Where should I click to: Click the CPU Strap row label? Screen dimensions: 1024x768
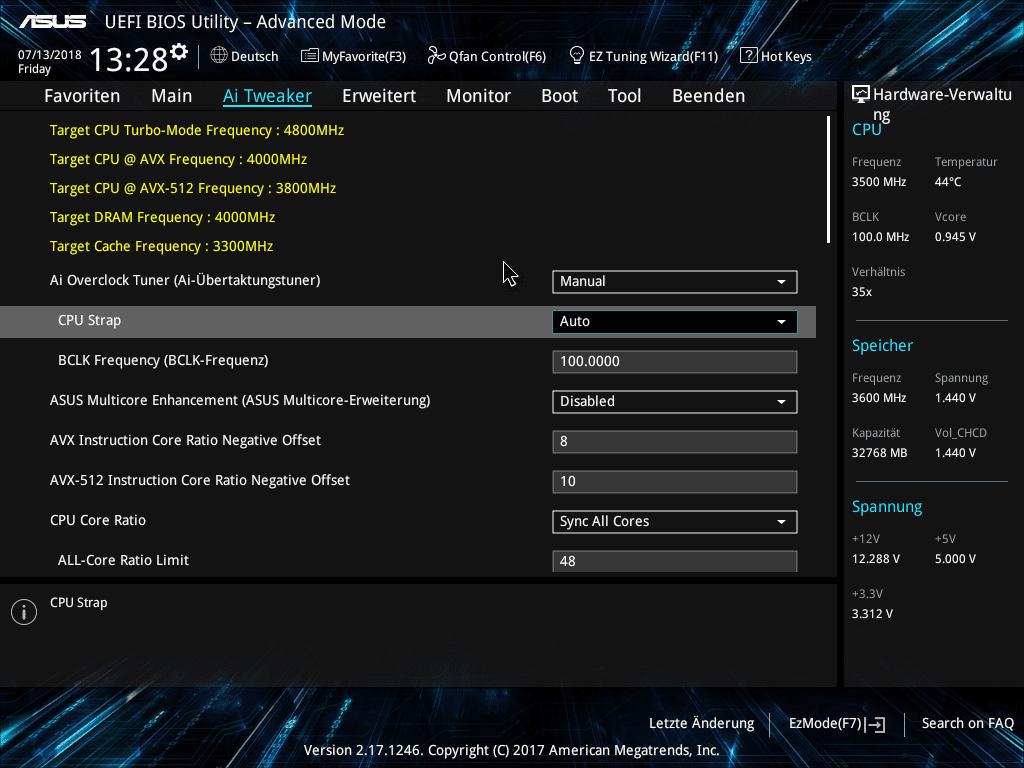pyautogui.click(x=89, y=321)
